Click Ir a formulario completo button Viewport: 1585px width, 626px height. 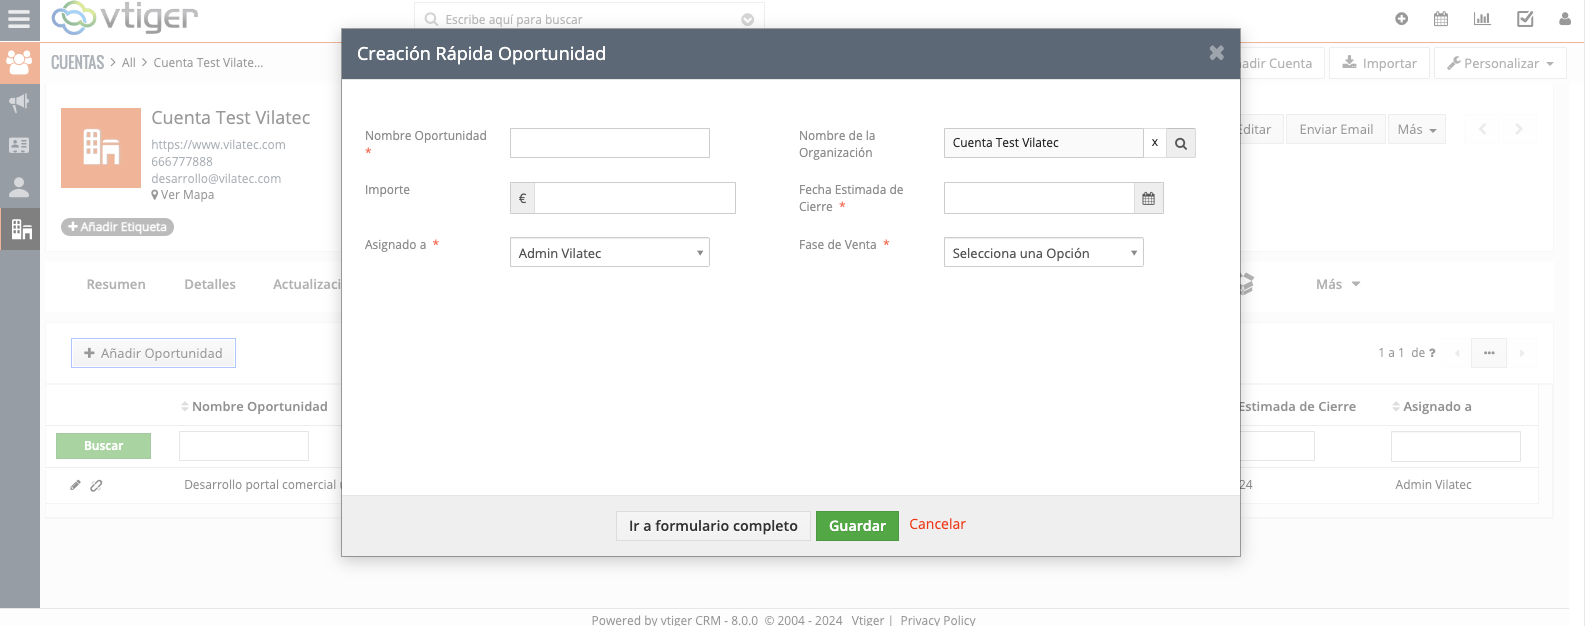click(713, 526)
